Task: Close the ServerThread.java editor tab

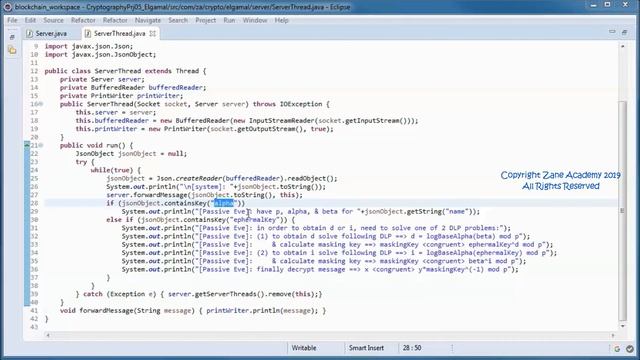Action: pyautogui.click(x=153, y=33)
